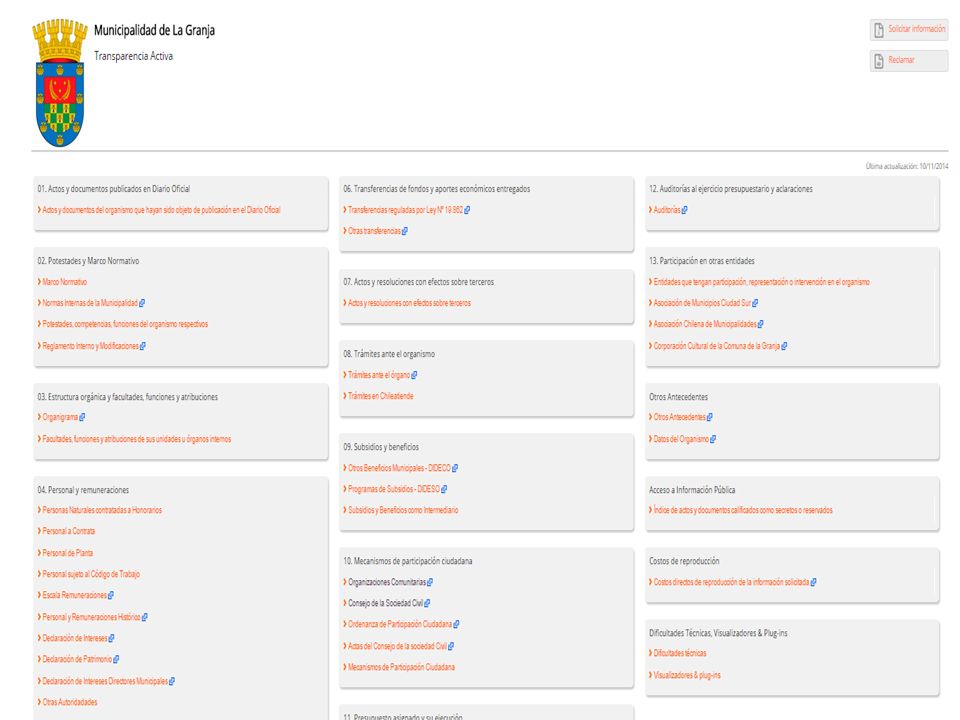
Task: Click the Transparencia Activa subtitle
Action: 133,56
